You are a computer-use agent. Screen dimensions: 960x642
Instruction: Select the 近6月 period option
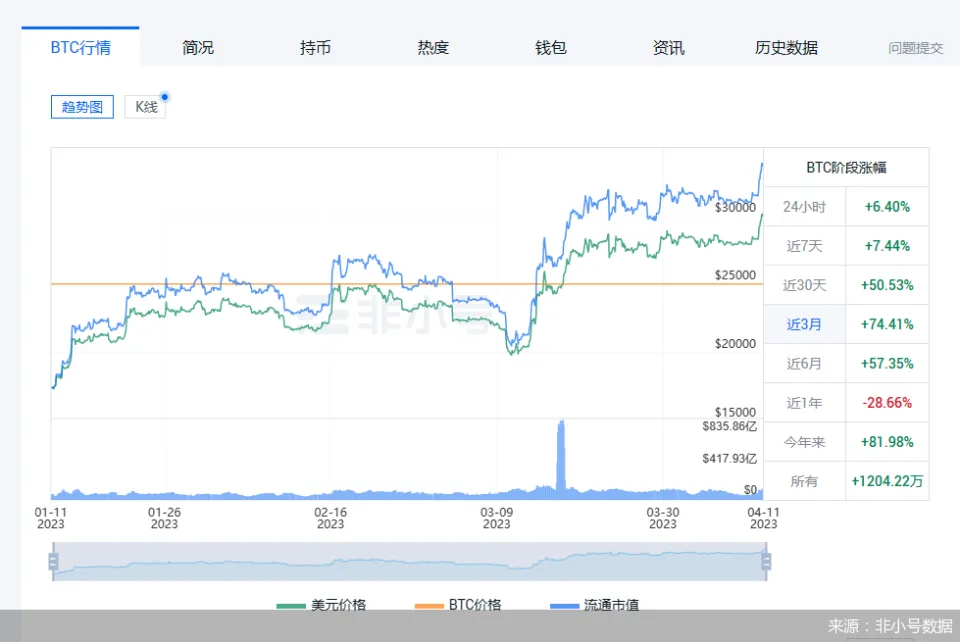(x=804, y=363)
